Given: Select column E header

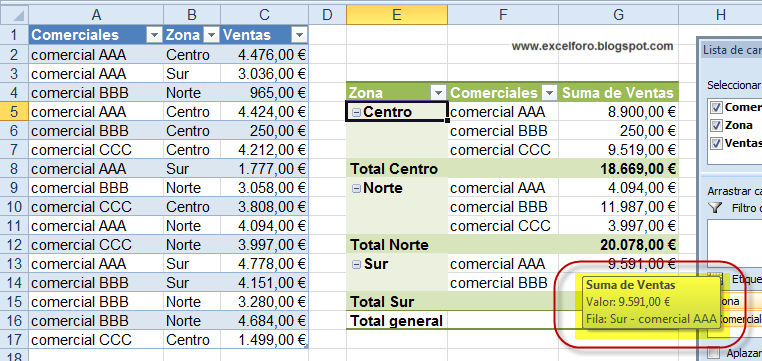Looking at the screenshot, I should tap(397, 15).
